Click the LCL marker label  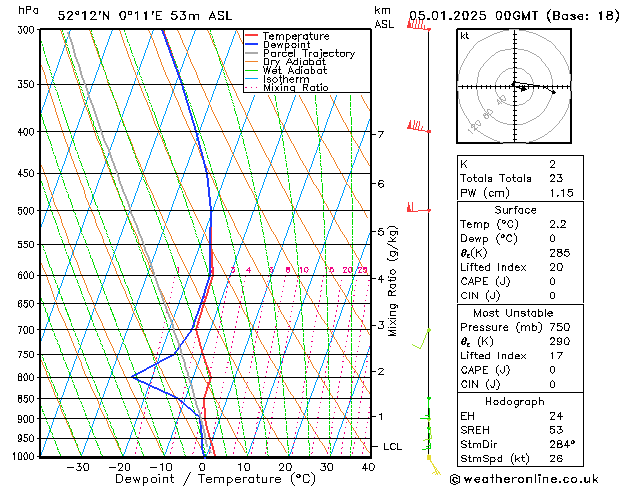(x=392, y=447)
